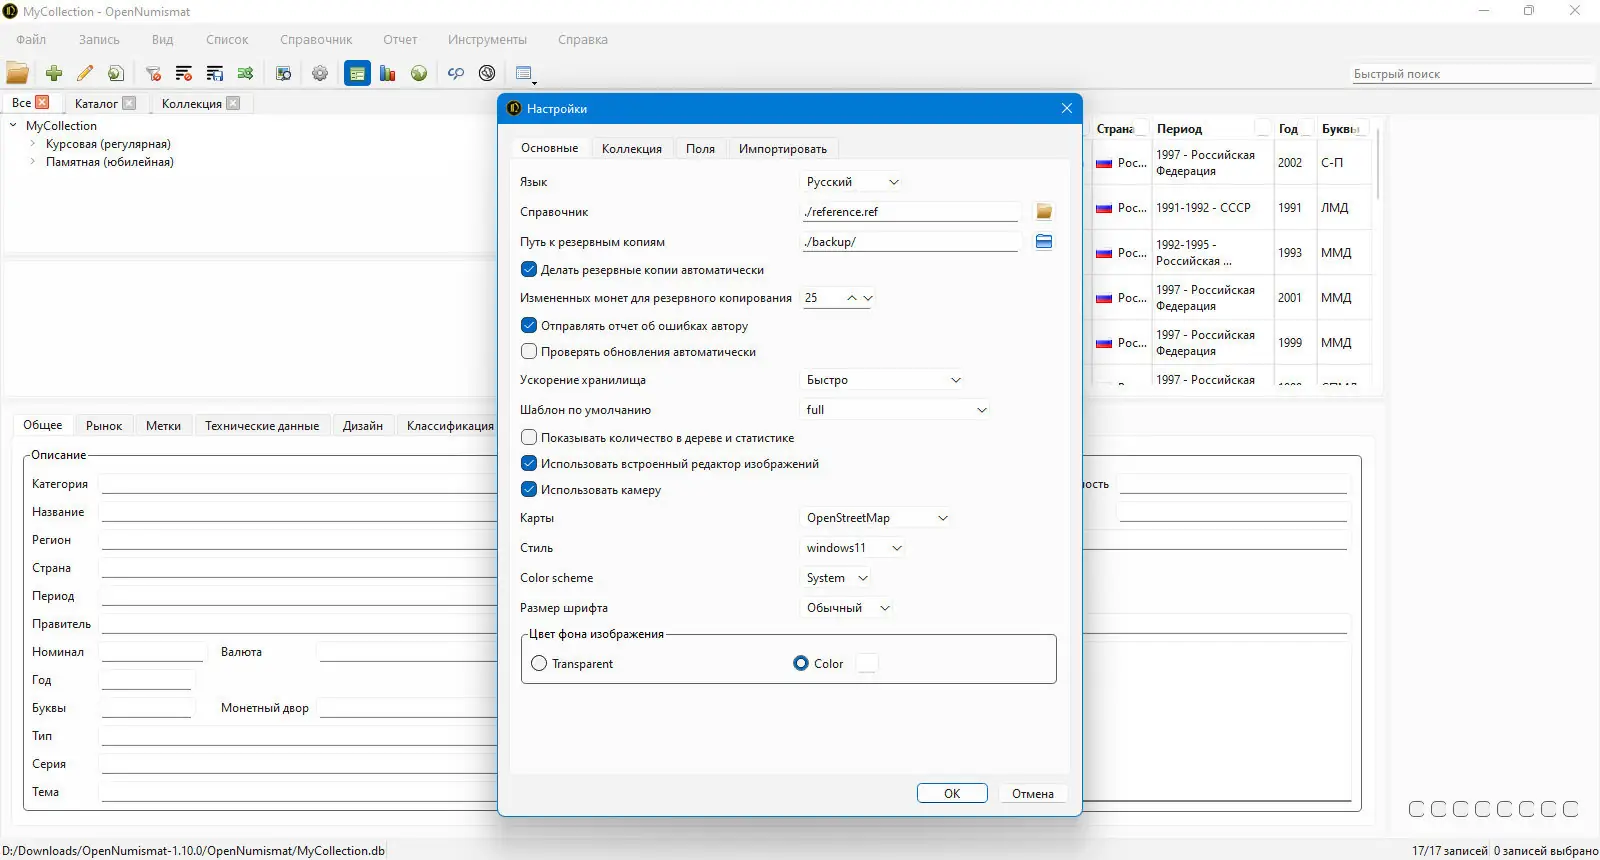Toggle the highlighted details panel icon
Image resolution: width=1600 pixels, height=860 pixels.
point(357,73)
